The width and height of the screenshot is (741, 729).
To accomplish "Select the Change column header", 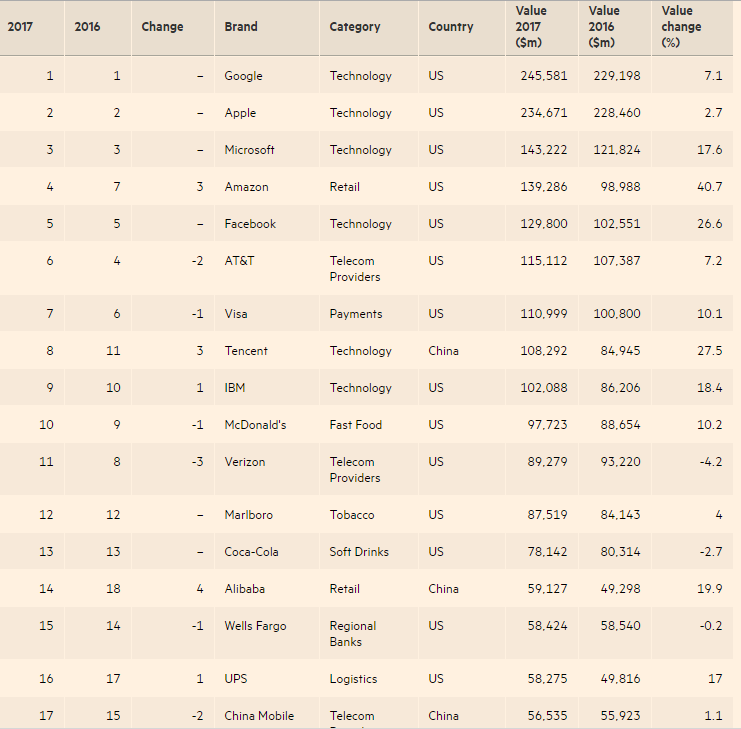I will (162, 27).
